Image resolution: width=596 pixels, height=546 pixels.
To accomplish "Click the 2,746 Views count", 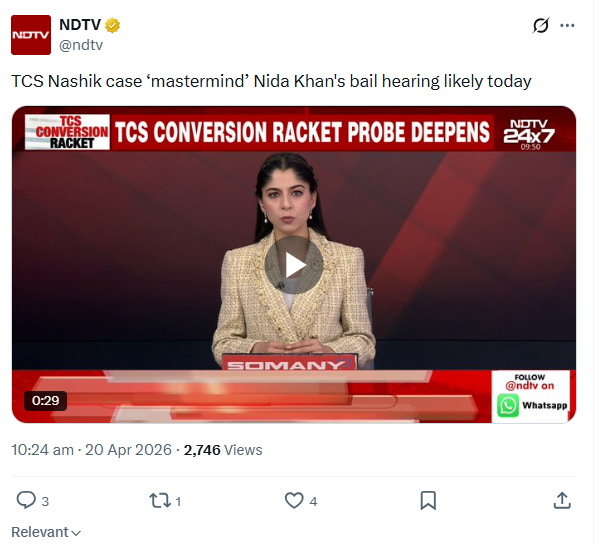I will coord(223,450).
